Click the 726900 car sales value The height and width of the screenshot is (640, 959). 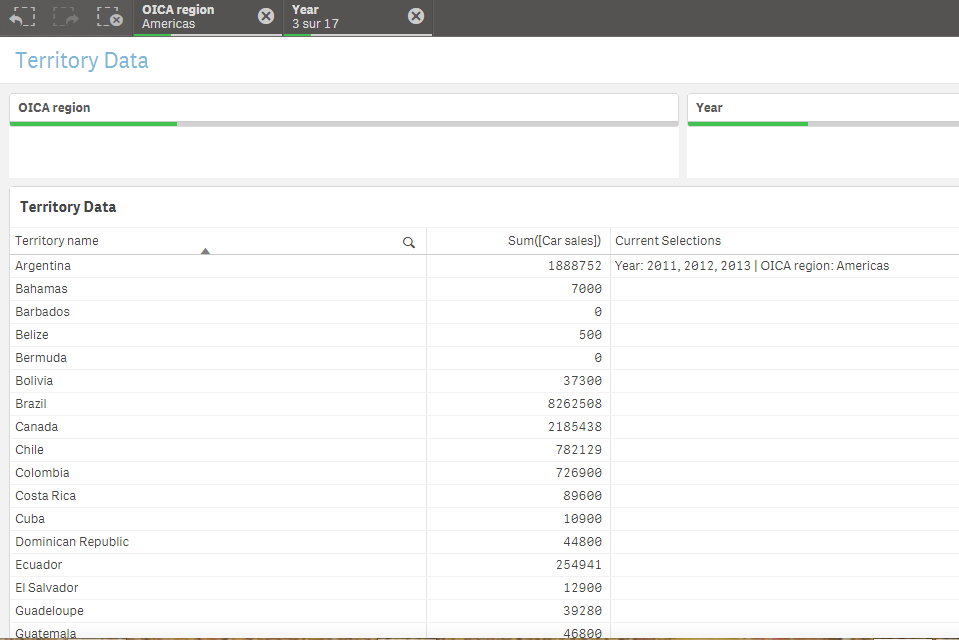pyautogui.click(x=579, y=473)
